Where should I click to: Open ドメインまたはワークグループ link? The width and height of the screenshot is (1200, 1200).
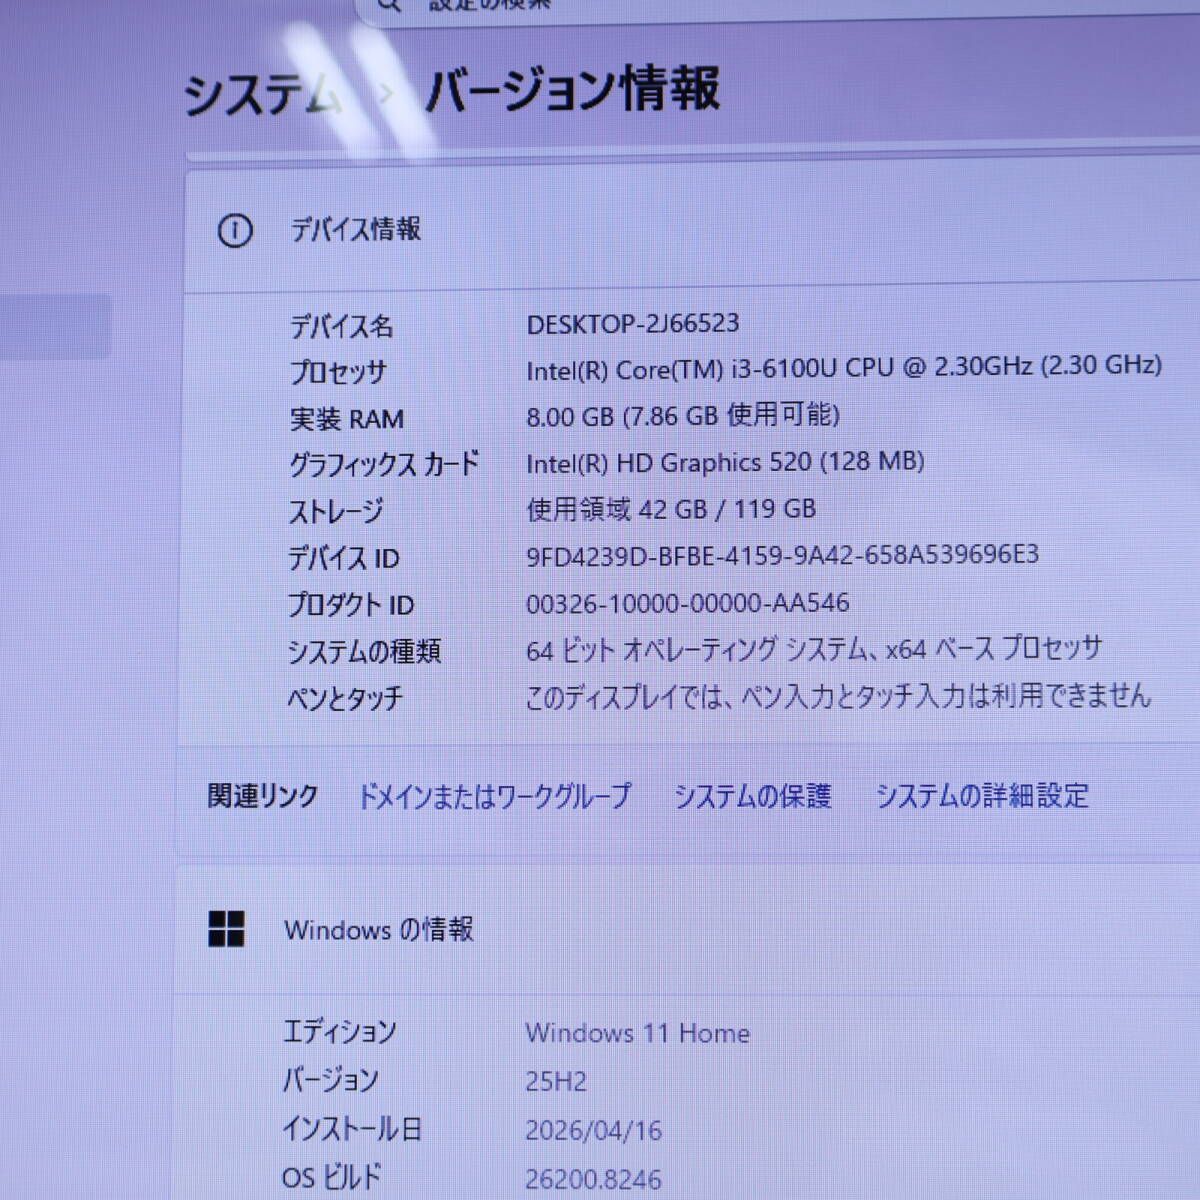point(495,796)
